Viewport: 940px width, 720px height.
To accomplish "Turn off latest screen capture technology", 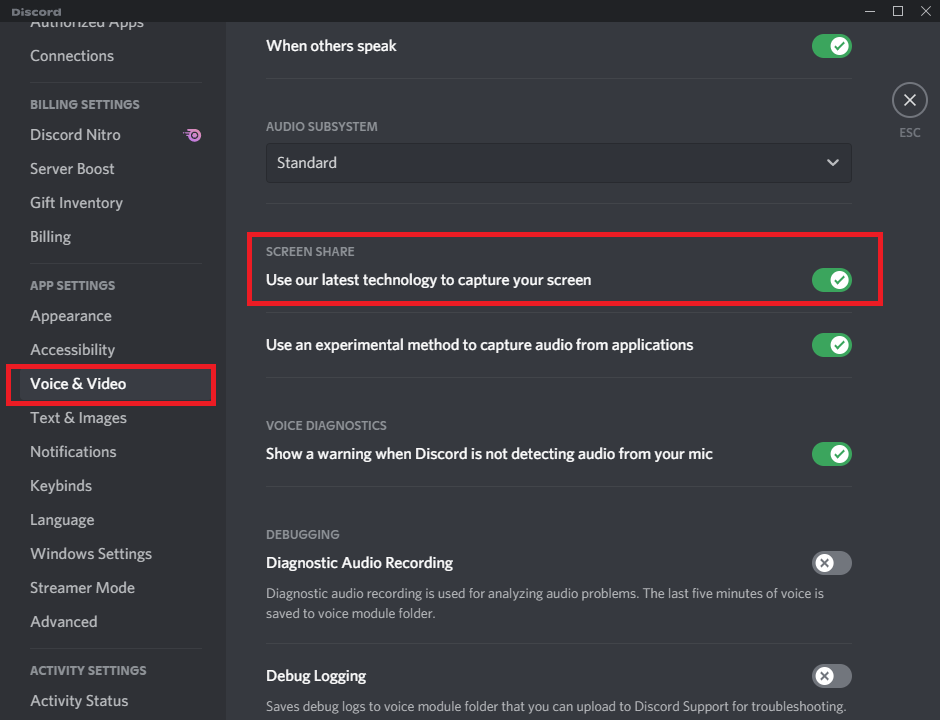I will 832,280.
